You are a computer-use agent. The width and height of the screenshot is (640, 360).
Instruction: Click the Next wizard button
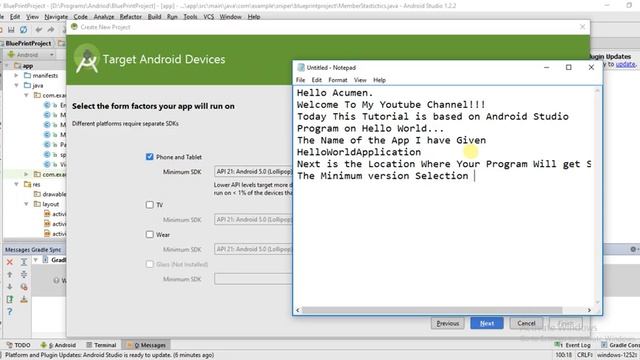coord(487,323)
